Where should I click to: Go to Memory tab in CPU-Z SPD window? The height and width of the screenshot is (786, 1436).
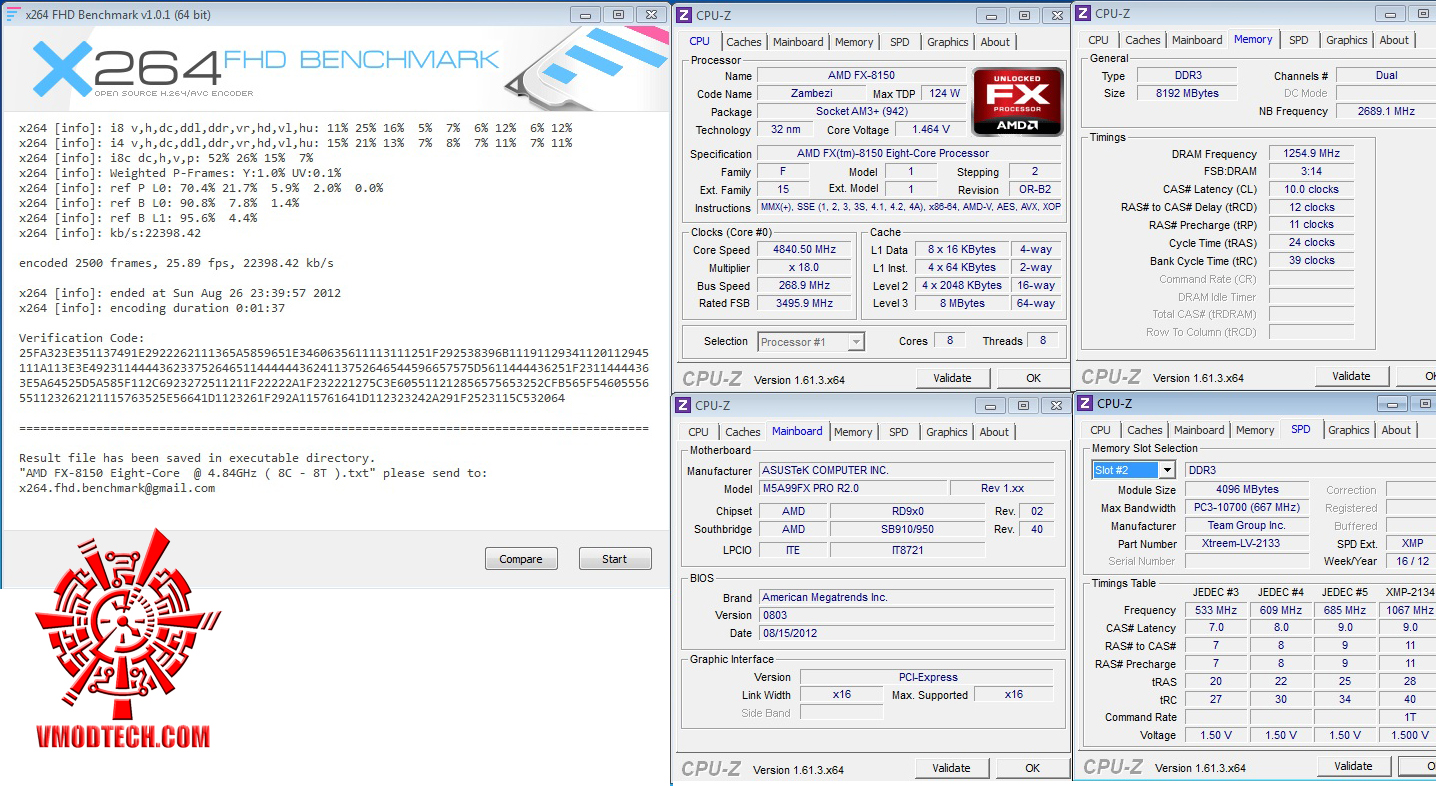1255,430
